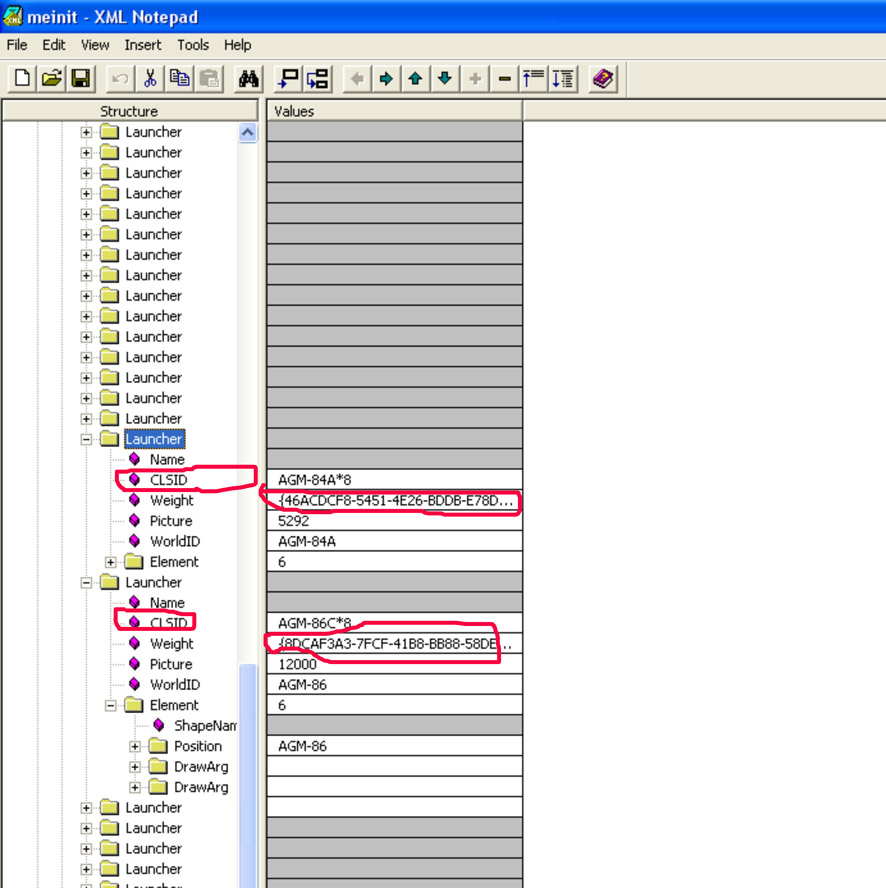The height and width of the screenshot is (888, 886).
Task: Save the file with floppy disk icon
Action: [81, 79]
